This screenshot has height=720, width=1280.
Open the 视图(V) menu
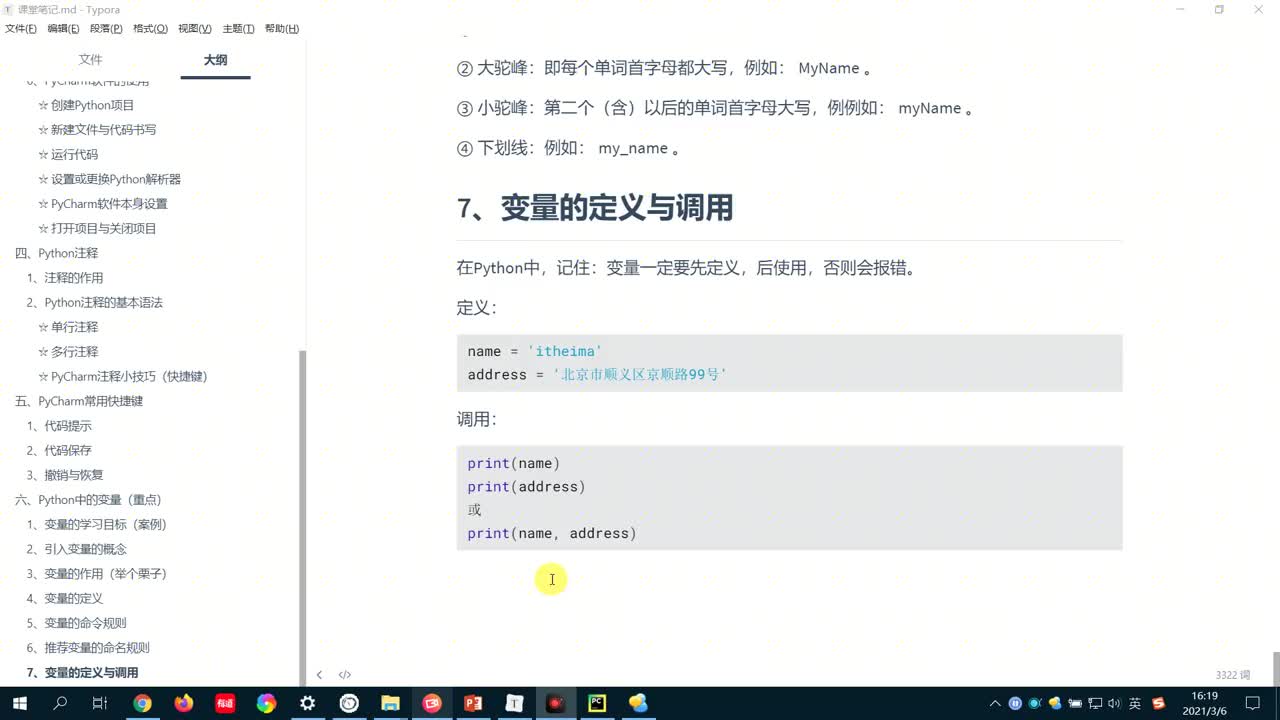point(194,29)
